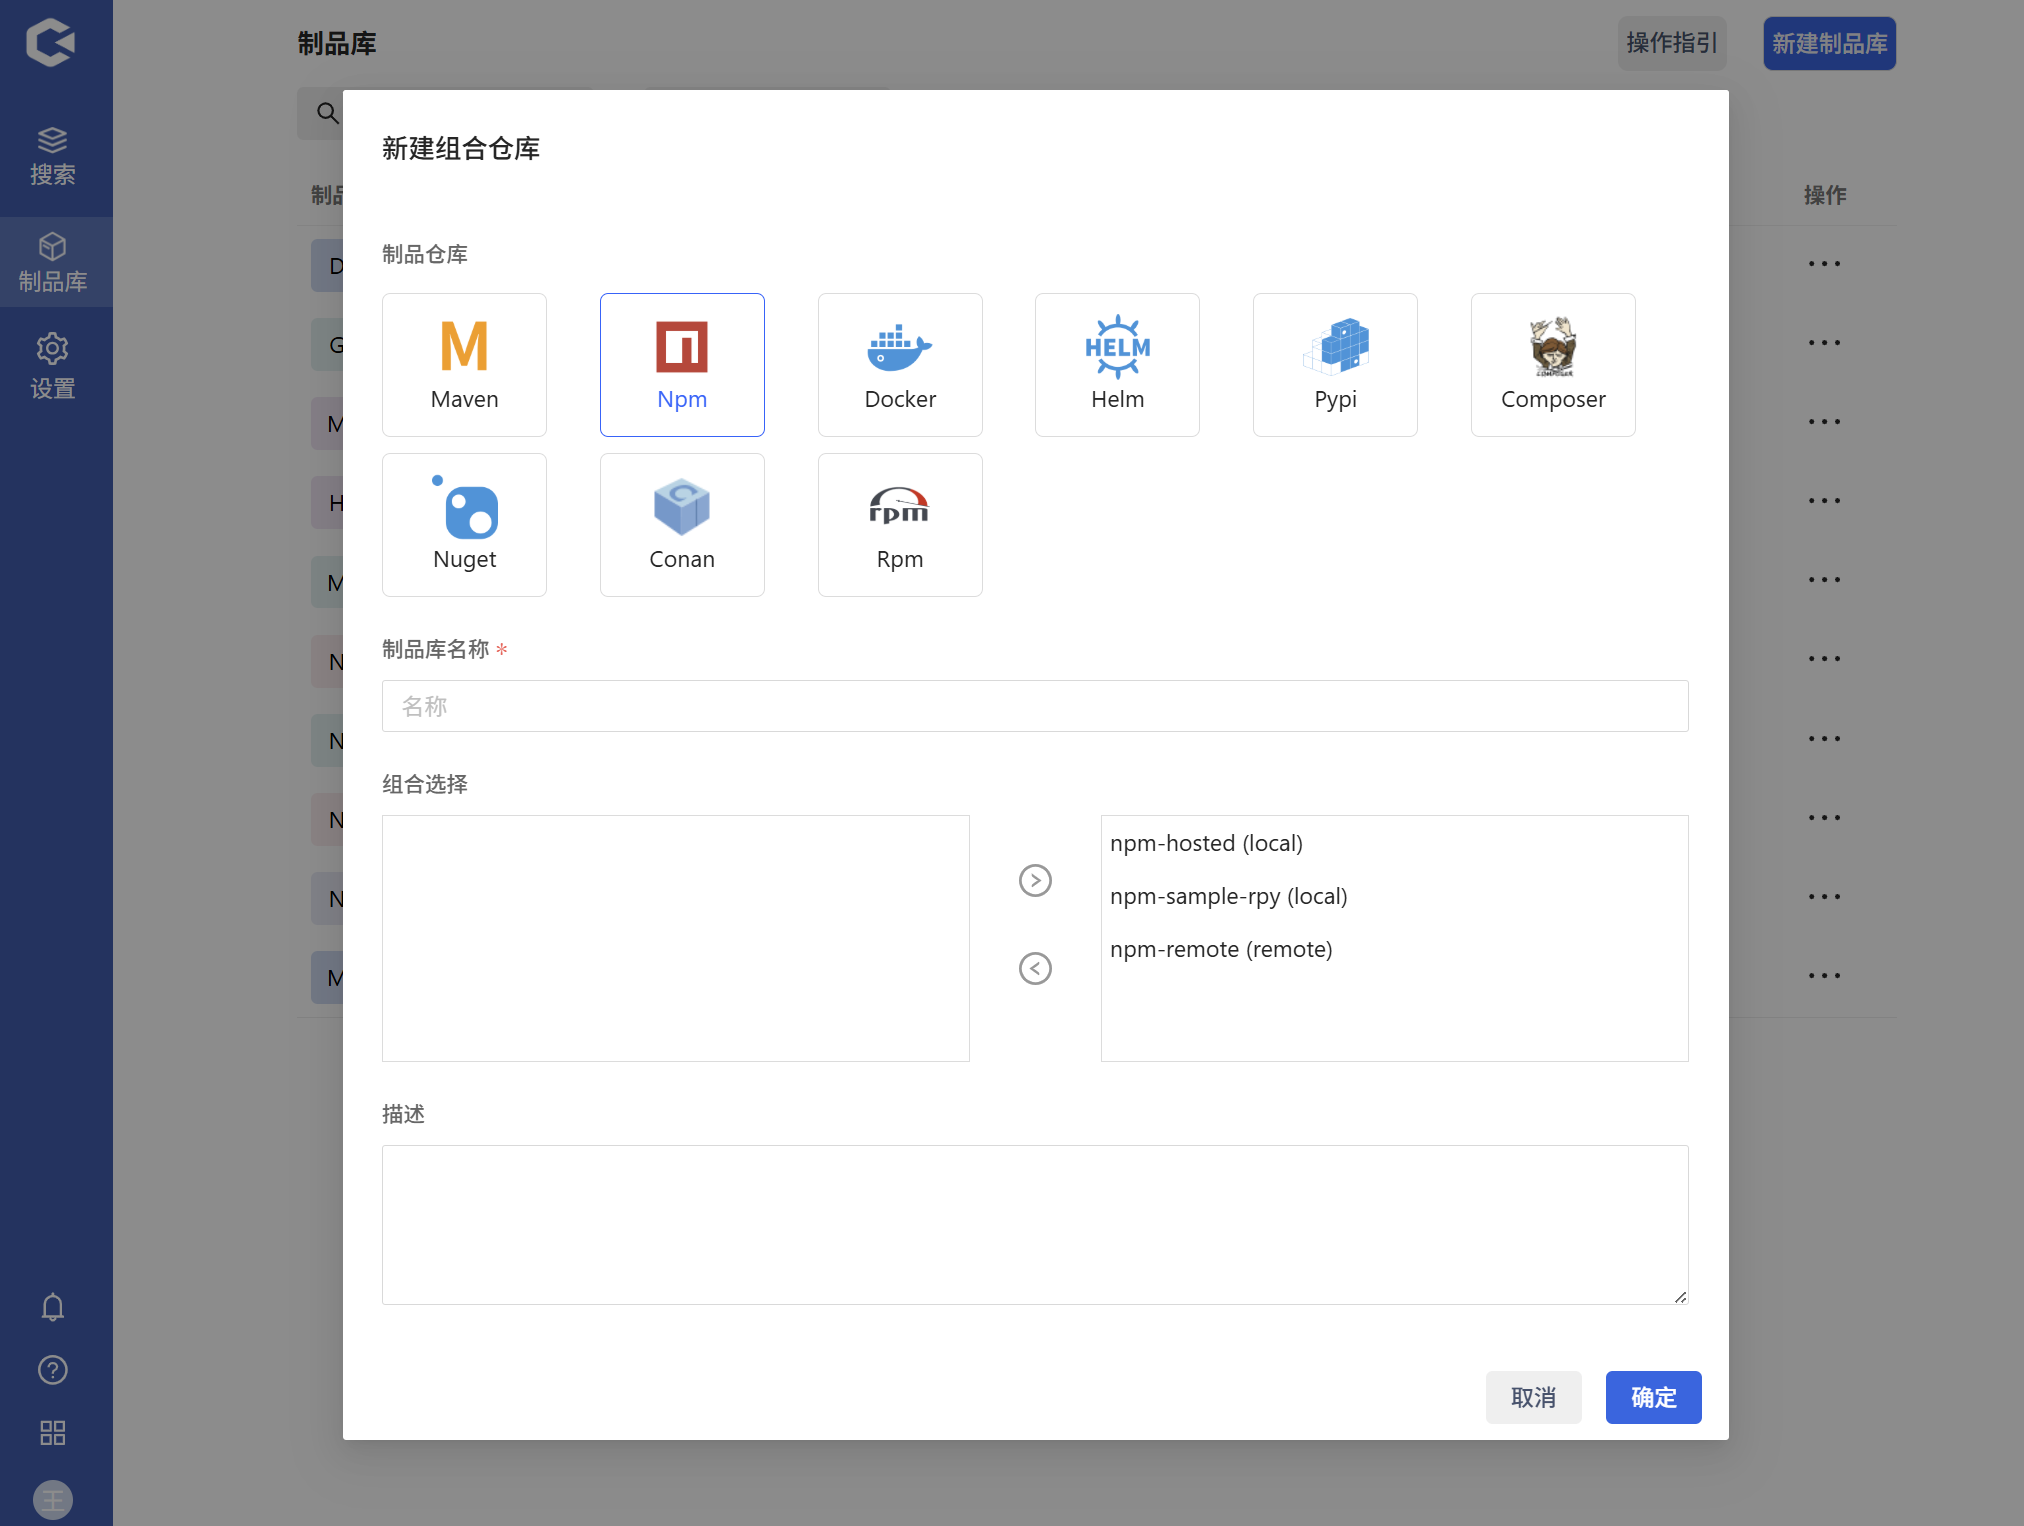Focus the 制品库名称 name input field
Image resolution: width=2024 pixels, height=1526 pixels.
click(x=1034, y=706)
